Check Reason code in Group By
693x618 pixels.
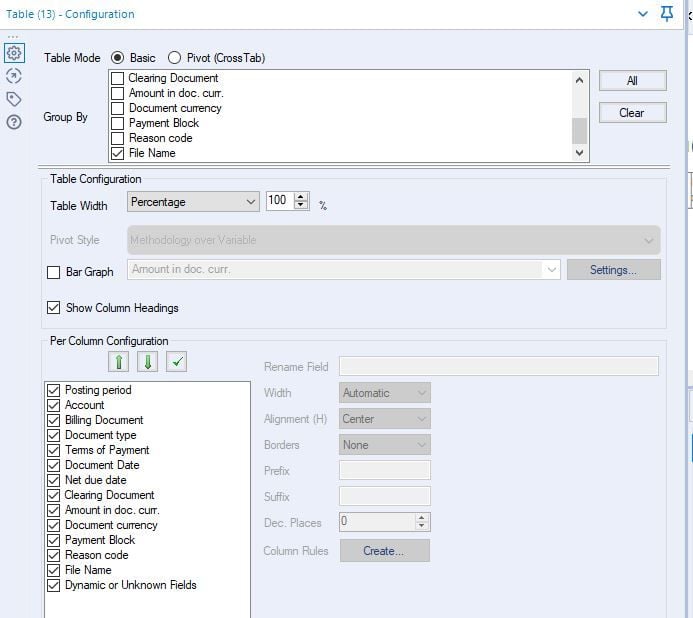pos(117,138)
